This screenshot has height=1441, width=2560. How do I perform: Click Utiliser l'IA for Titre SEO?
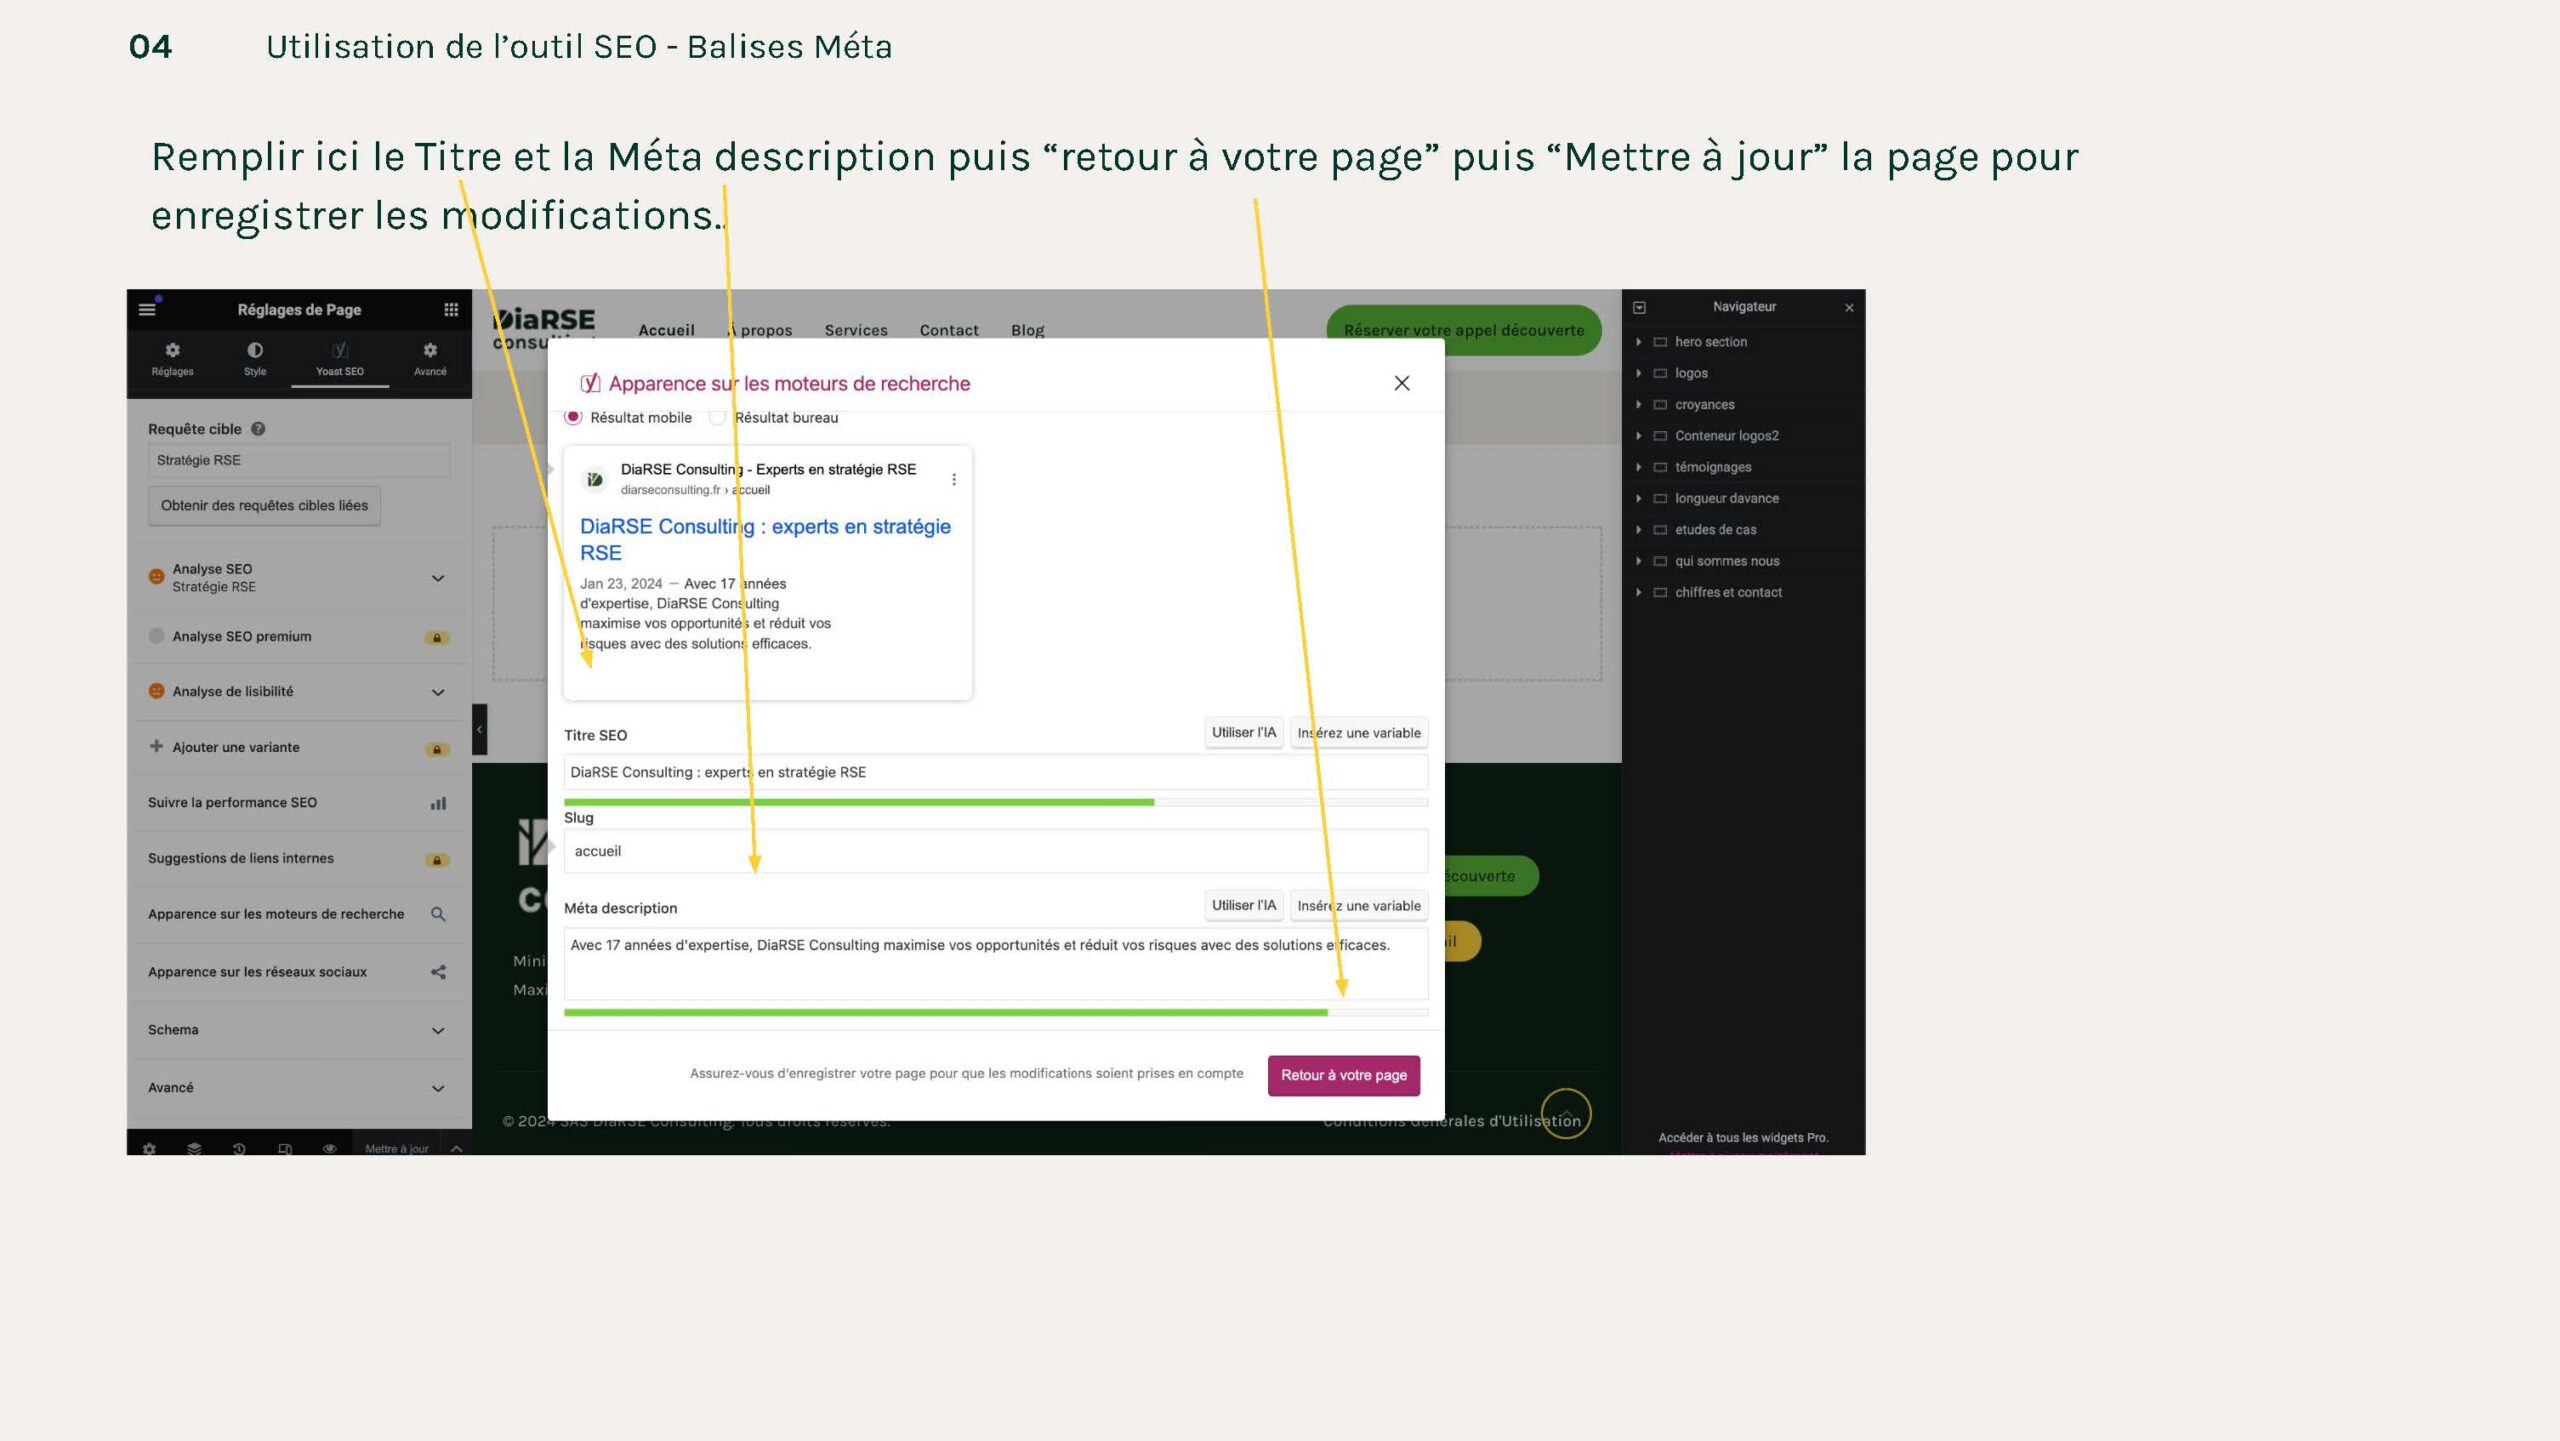pyautogui.click(x=1243, y=733)
